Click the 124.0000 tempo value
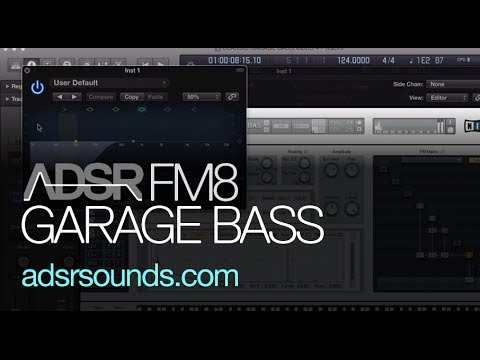 (353, 60)
